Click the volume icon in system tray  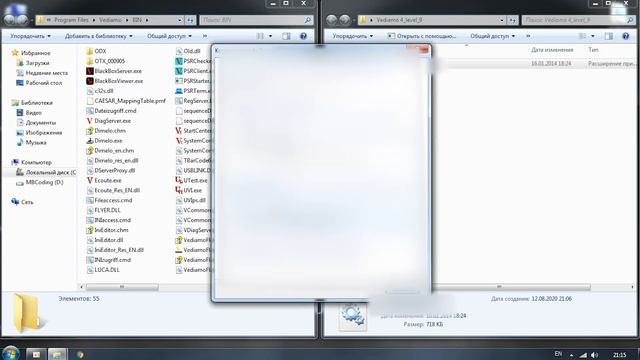pyautogui.click(x=595, y=355)
